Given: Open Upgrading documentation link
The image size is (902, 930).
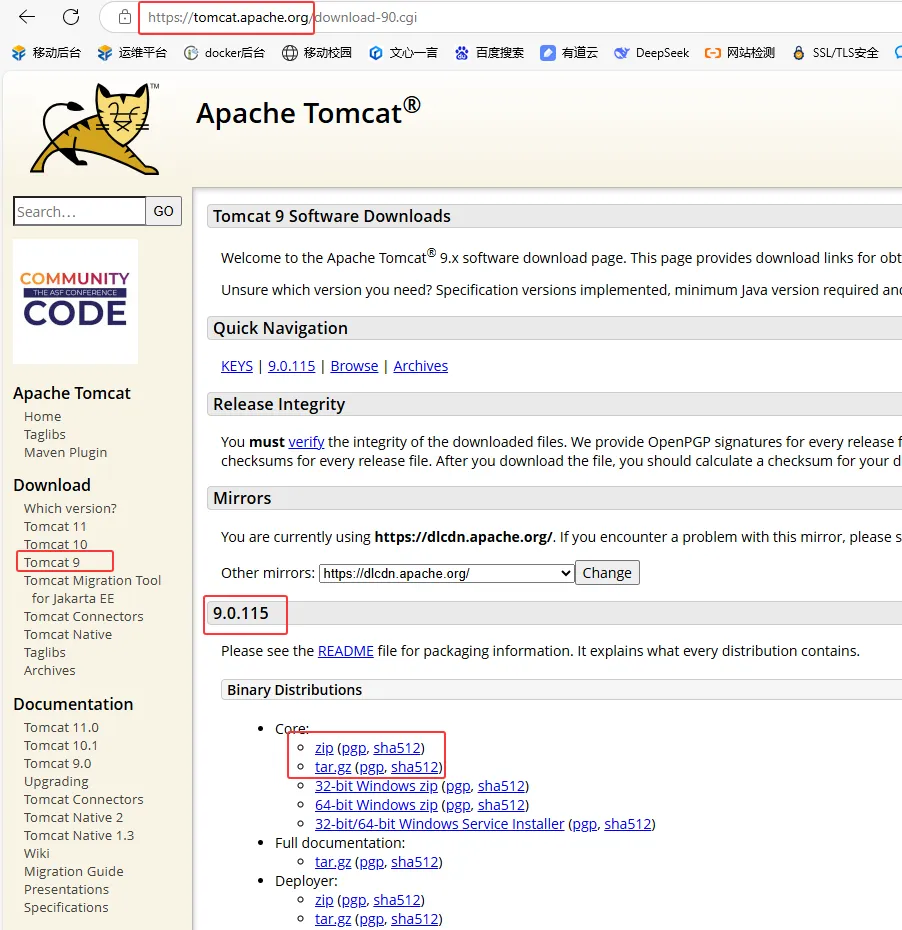Looking at the screenshot, I should 56,782.
